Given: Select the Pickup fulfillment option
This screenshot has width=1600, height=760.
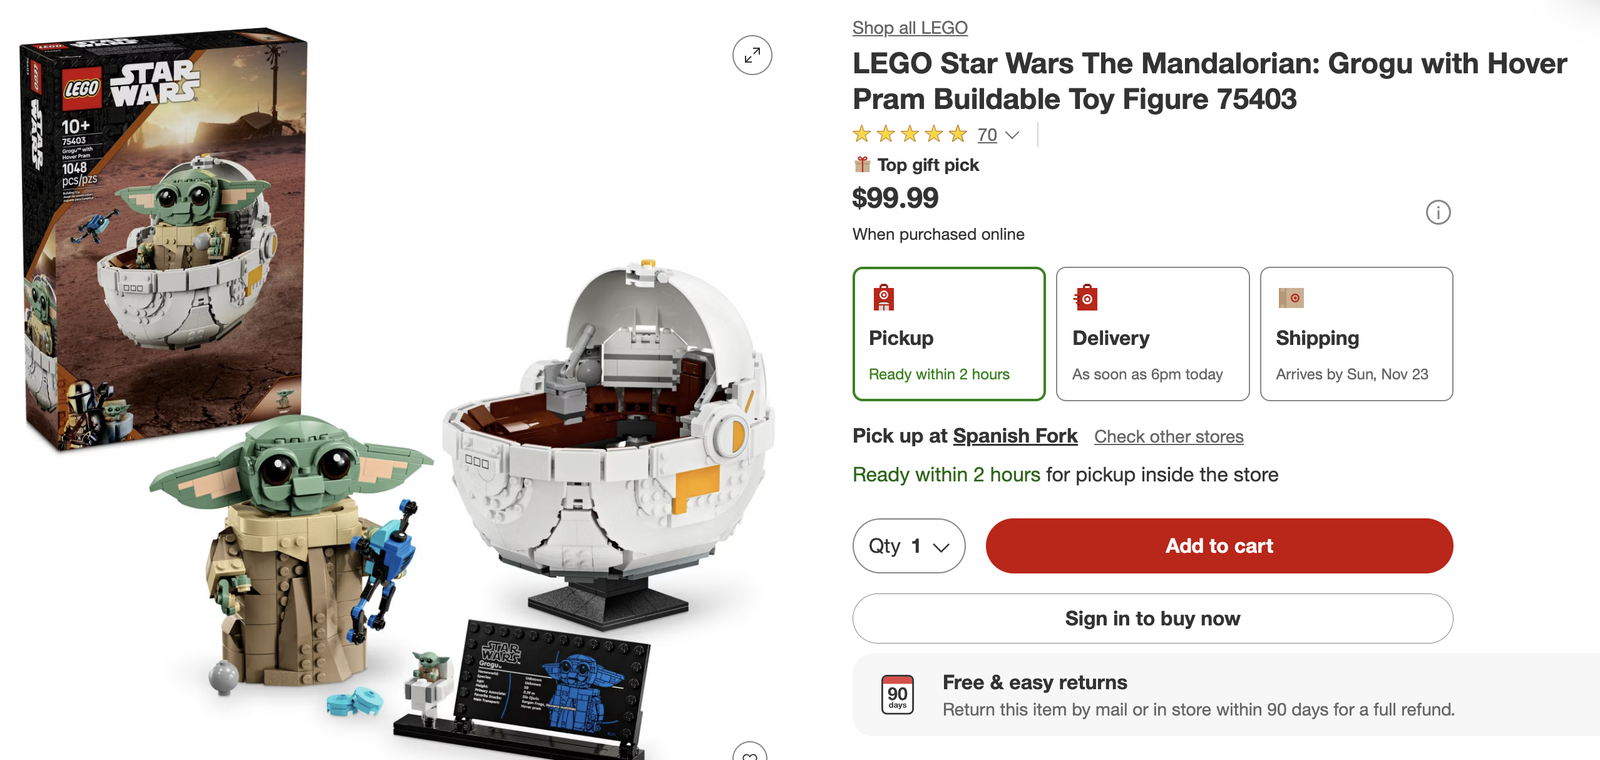Looking at the screenshot, I should click(x=949, y=334).
